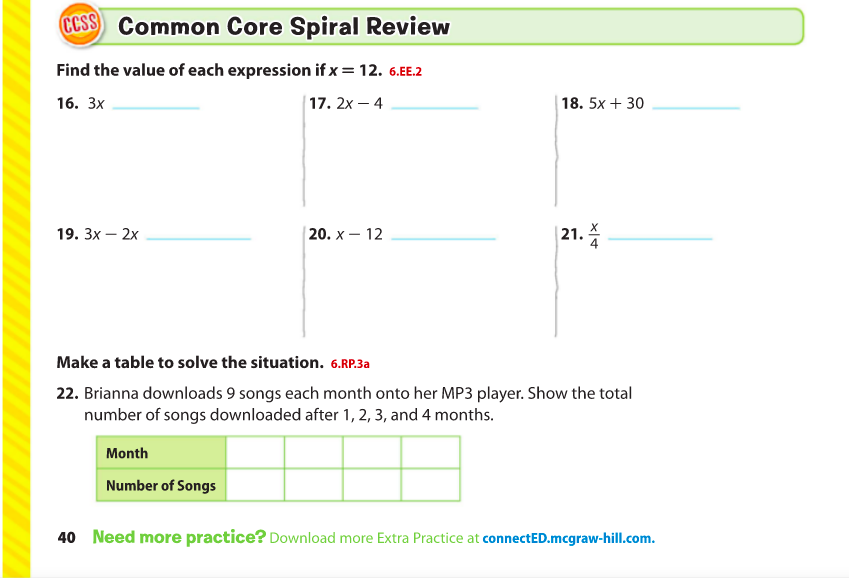The height and width of the screenshot is (578, 849).
Task: Click the Common Core Spiral Review heading
Action: [x=284, y=27]
